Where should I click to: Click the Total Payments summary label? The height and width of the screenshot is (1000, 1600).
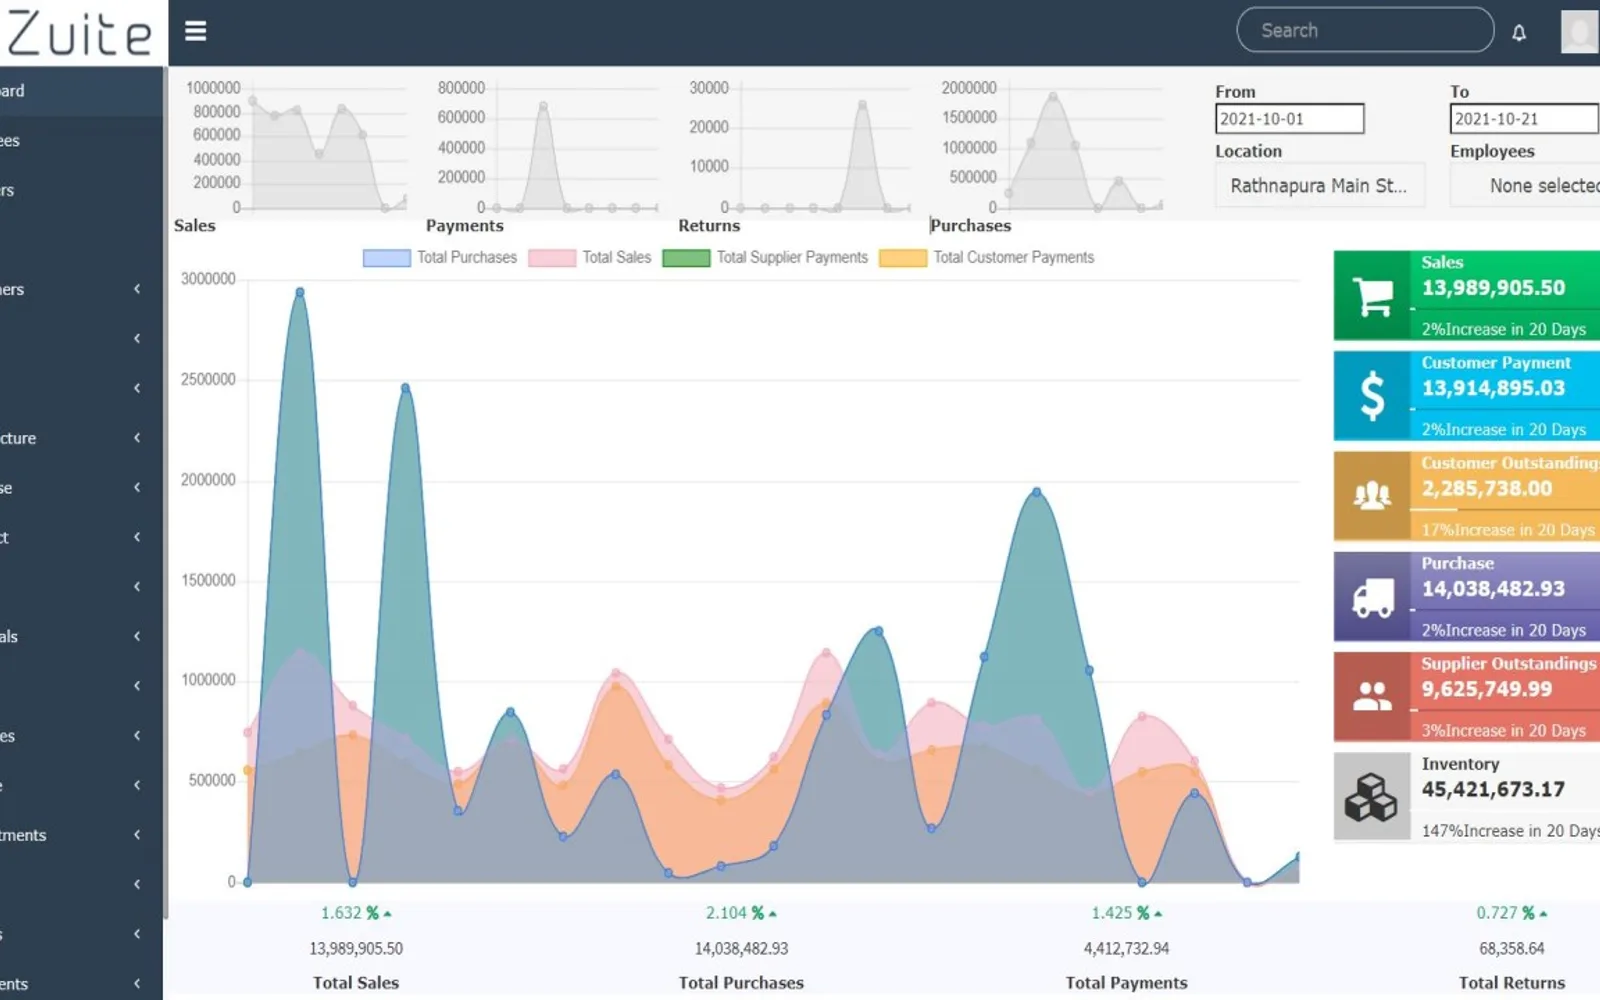(1127, 983)
